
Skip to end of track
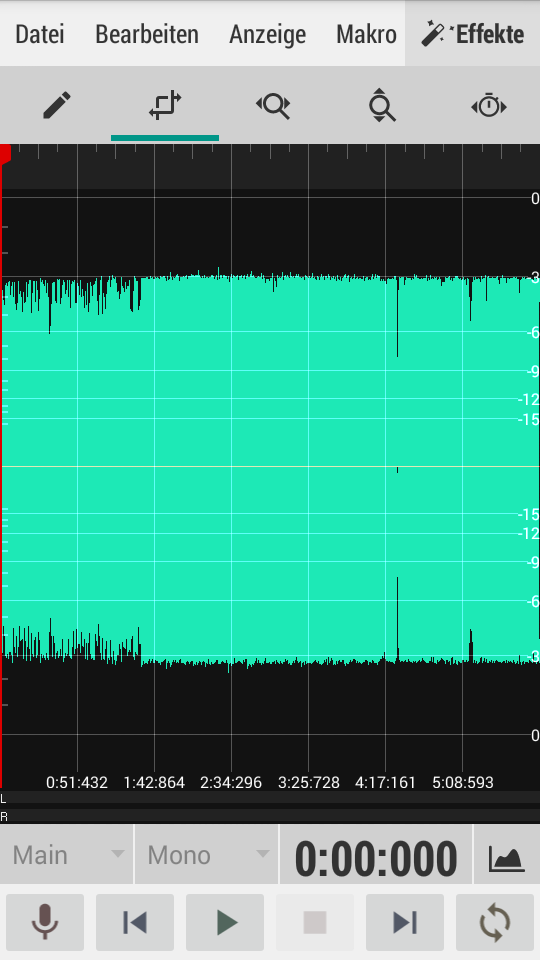point(405,922)
